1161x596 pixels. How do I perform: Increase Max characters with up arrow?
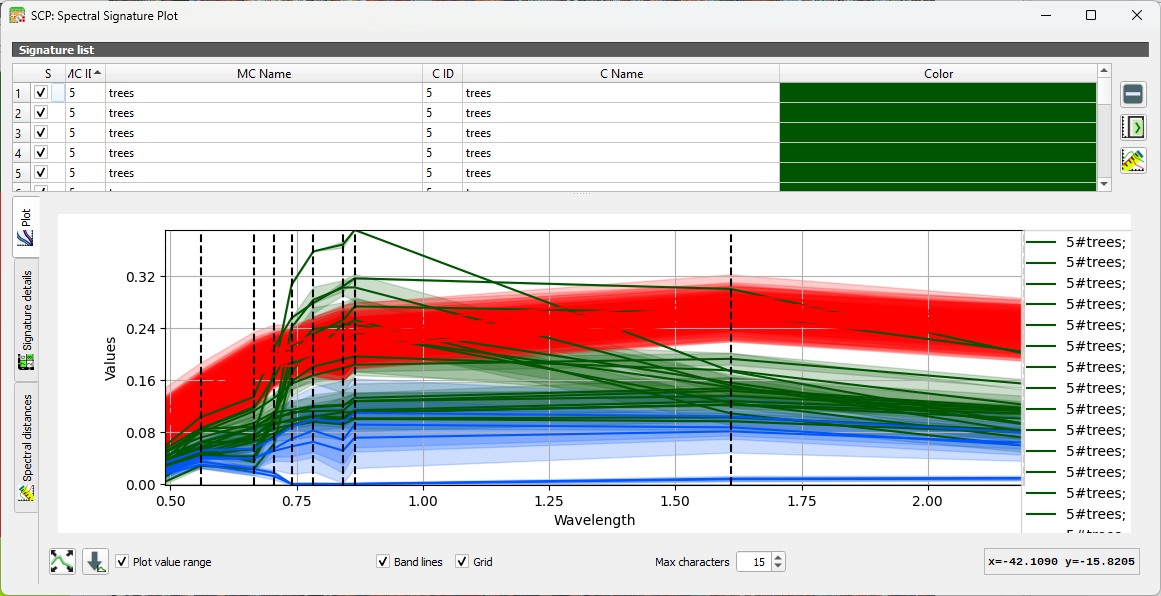tap(778, 557)
